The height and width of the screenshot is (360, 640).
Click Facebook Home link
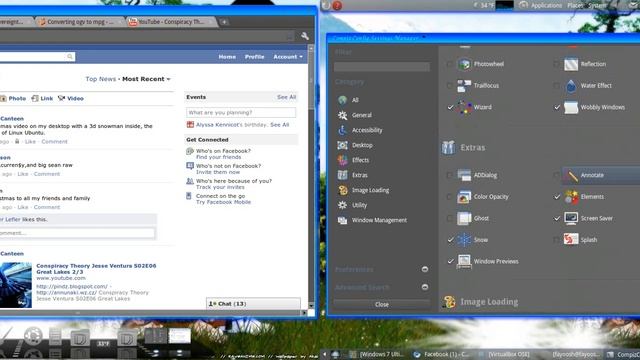click(x=227, y=57)
